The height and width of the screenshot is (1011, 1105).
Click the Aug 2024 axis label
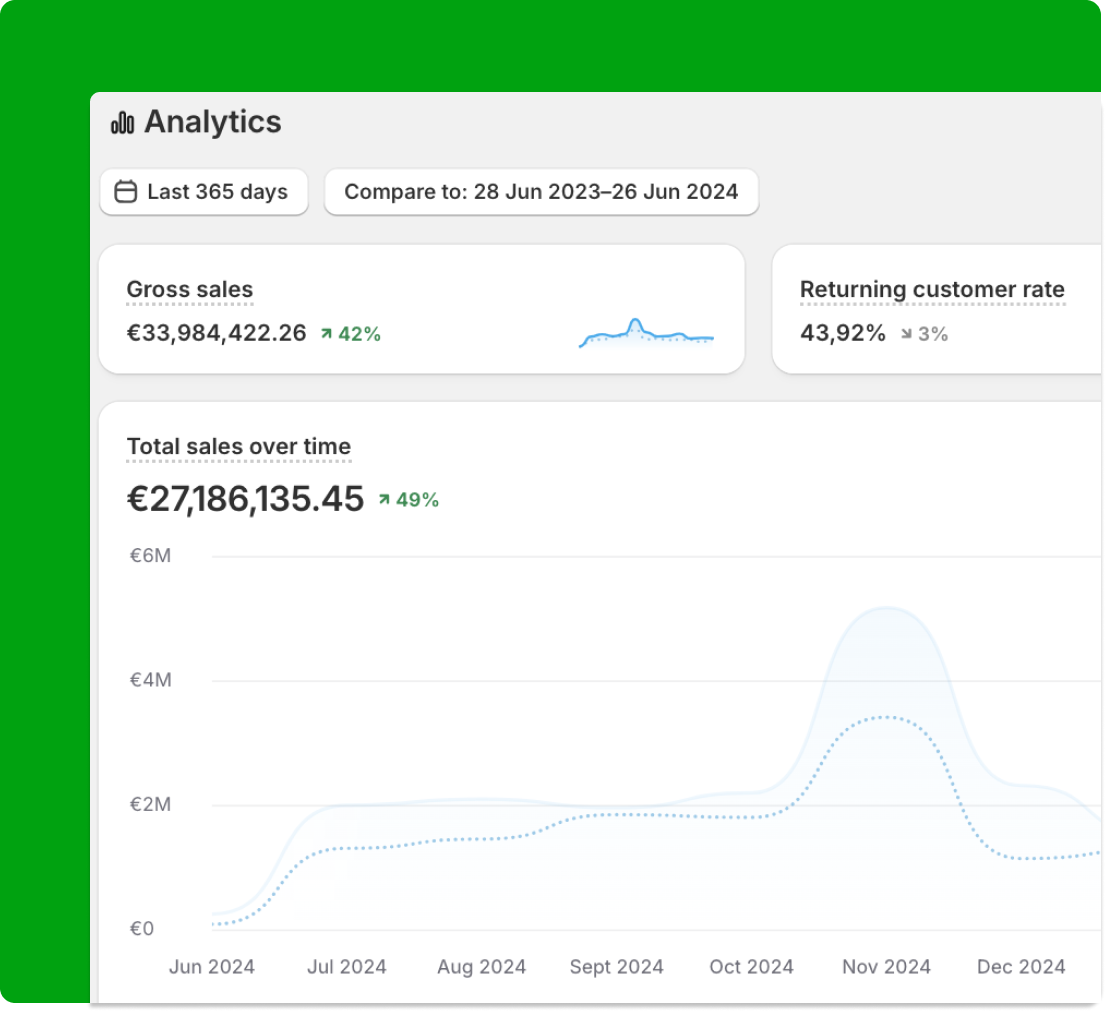481,967
